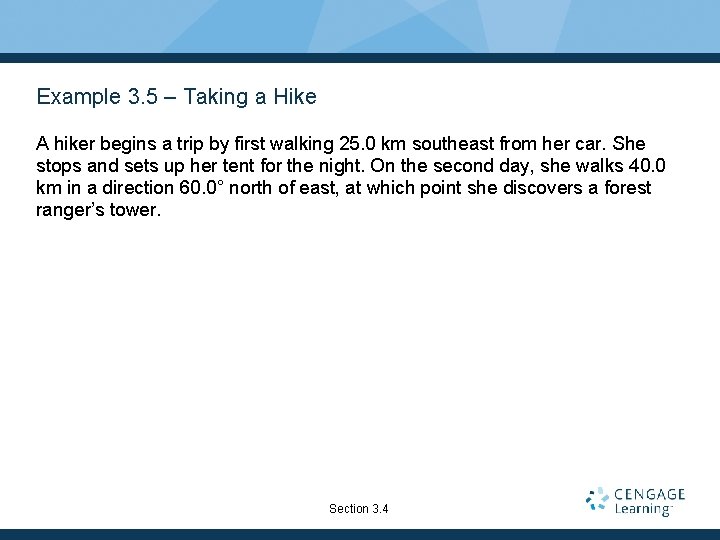Viewport: 720px width, 540px height.
Task: Click the problem text paragraph beginning 'A hiker begins'
Action: (x=350, y=177)
